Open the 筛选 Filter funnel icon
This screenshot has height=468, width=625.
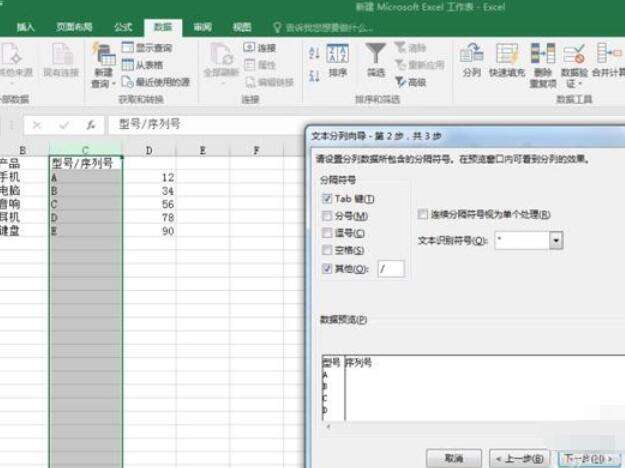coord(375,53)
